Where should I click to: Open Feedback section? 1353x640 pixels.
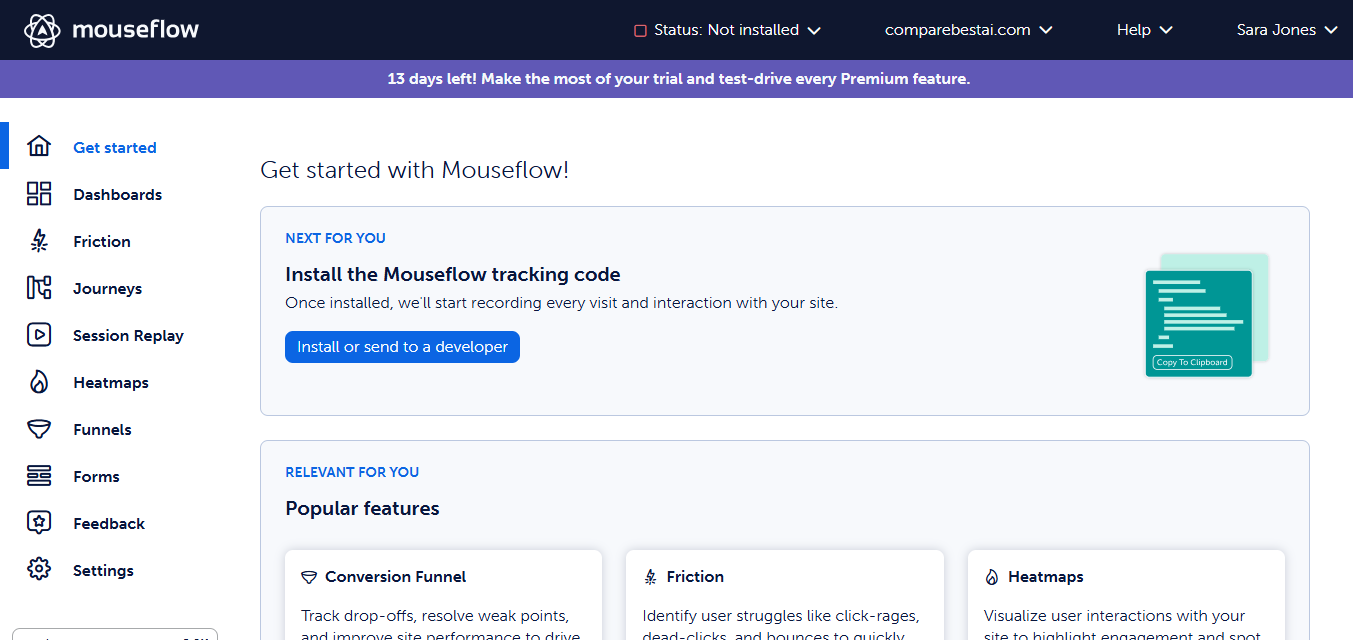109,524
